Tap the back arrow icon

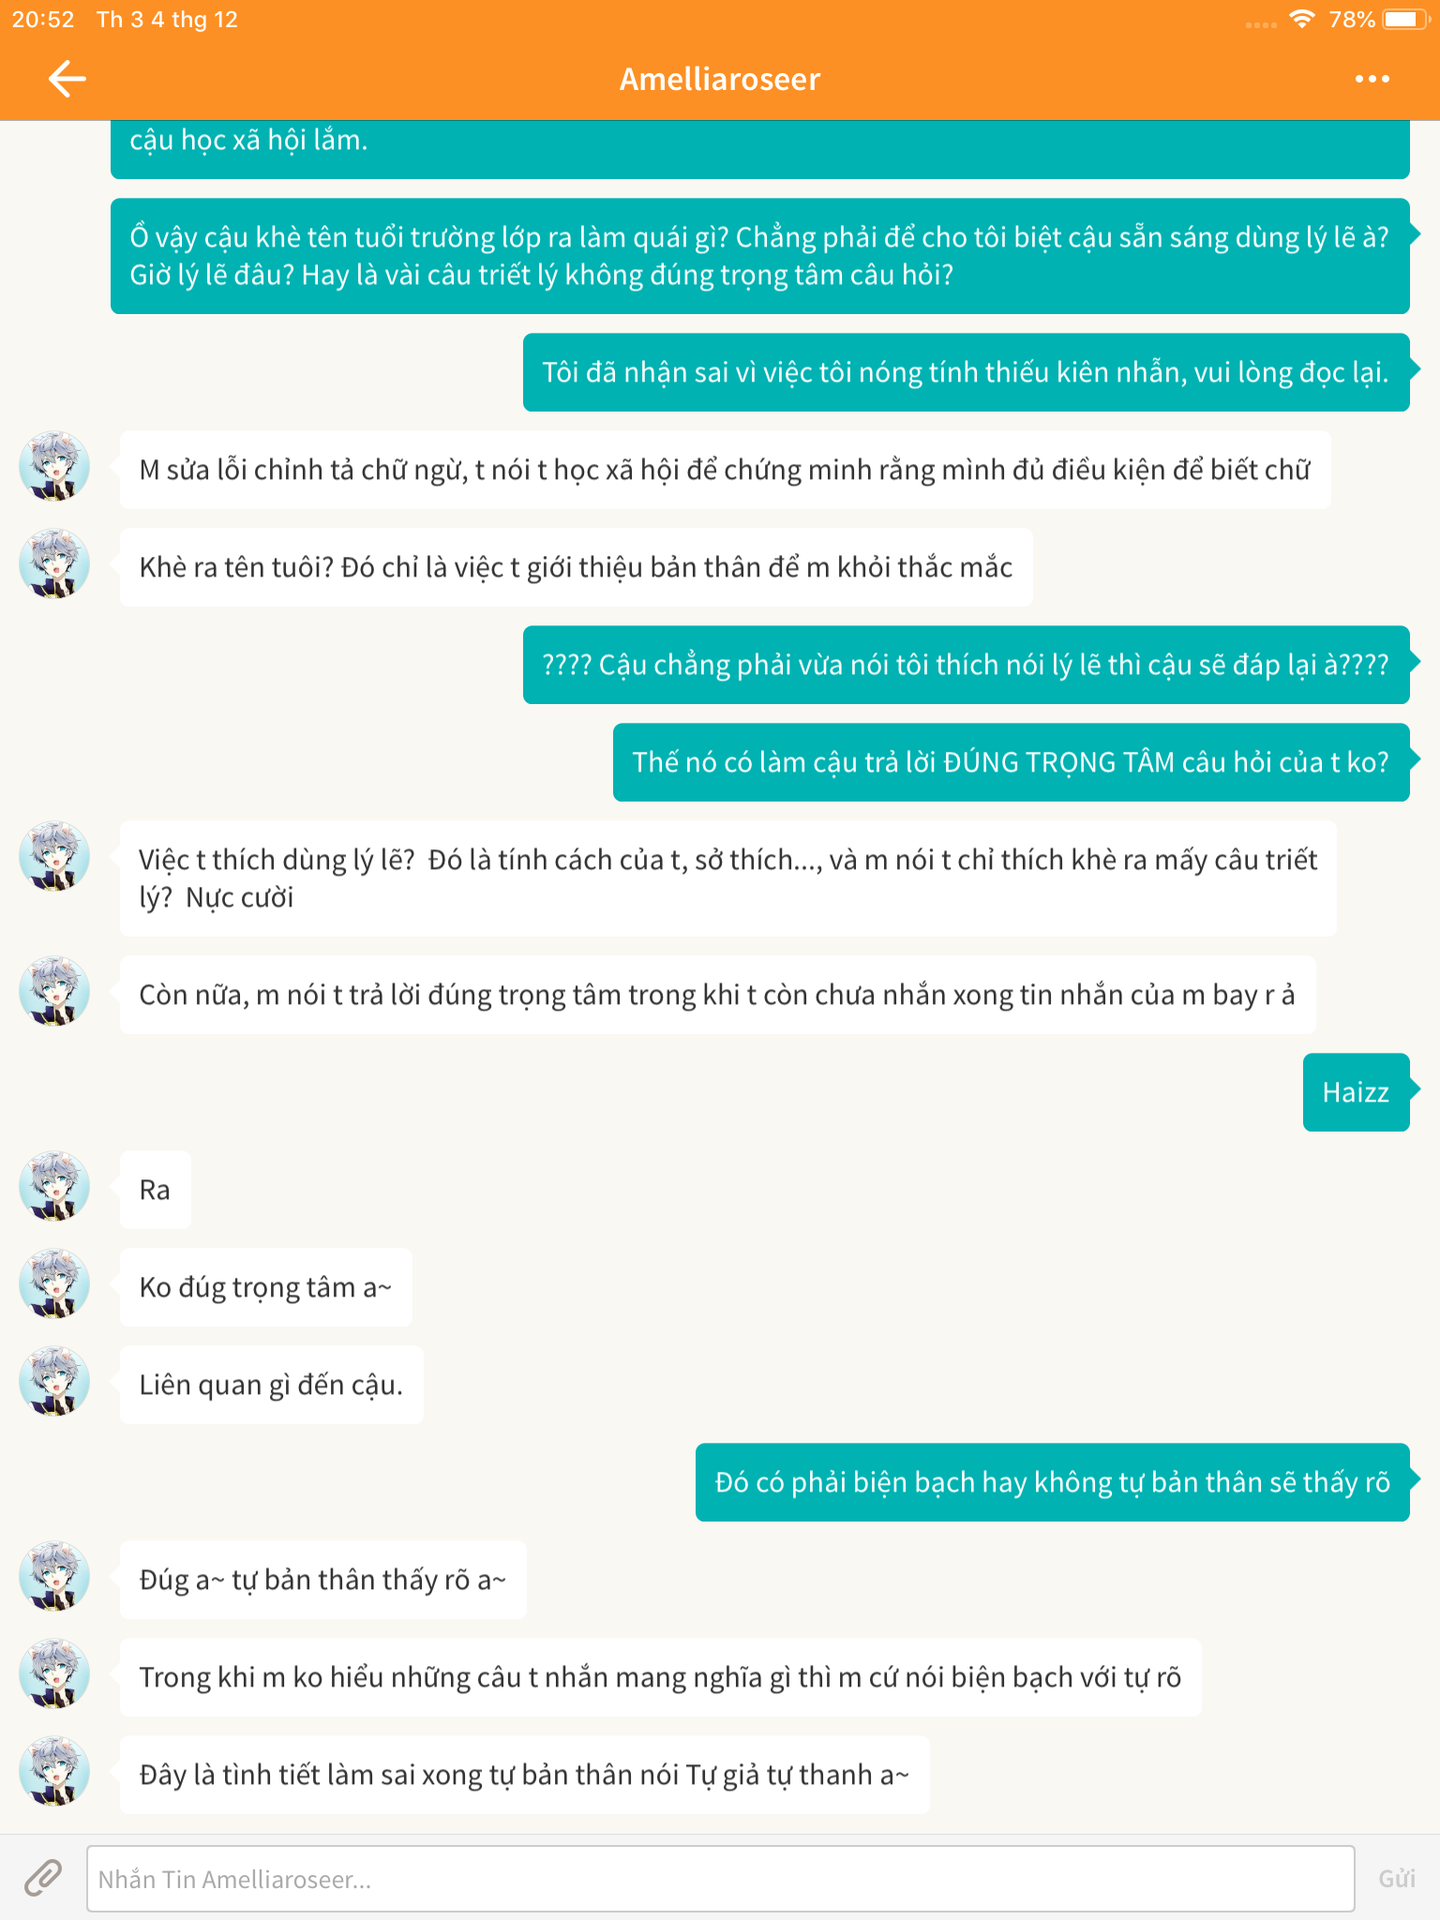67,79
